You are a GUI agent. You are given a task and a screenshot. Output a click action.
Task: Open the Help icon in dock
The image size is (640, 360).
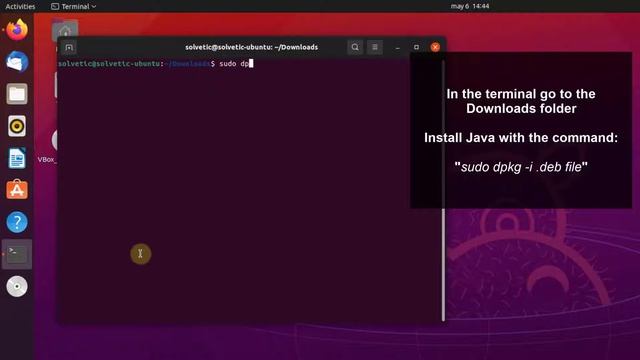[17, 222]
